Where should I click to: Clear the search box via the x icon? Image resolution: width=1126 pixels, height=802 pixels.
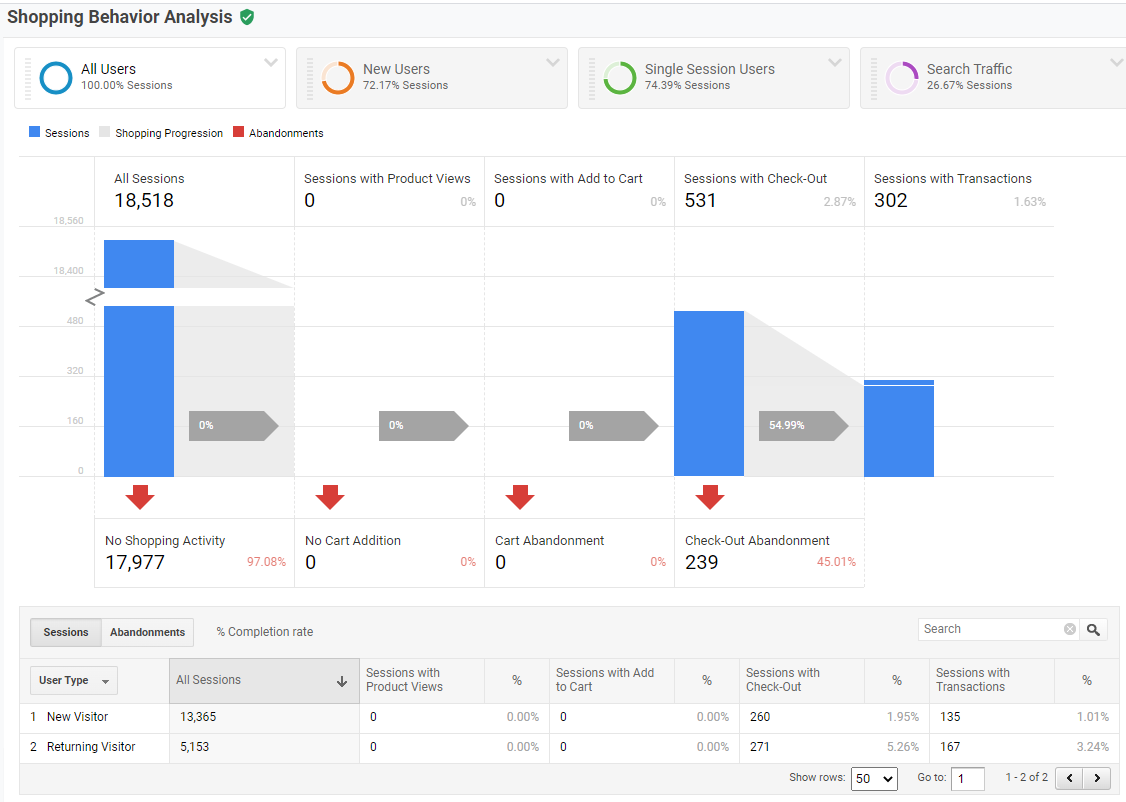1070,629
